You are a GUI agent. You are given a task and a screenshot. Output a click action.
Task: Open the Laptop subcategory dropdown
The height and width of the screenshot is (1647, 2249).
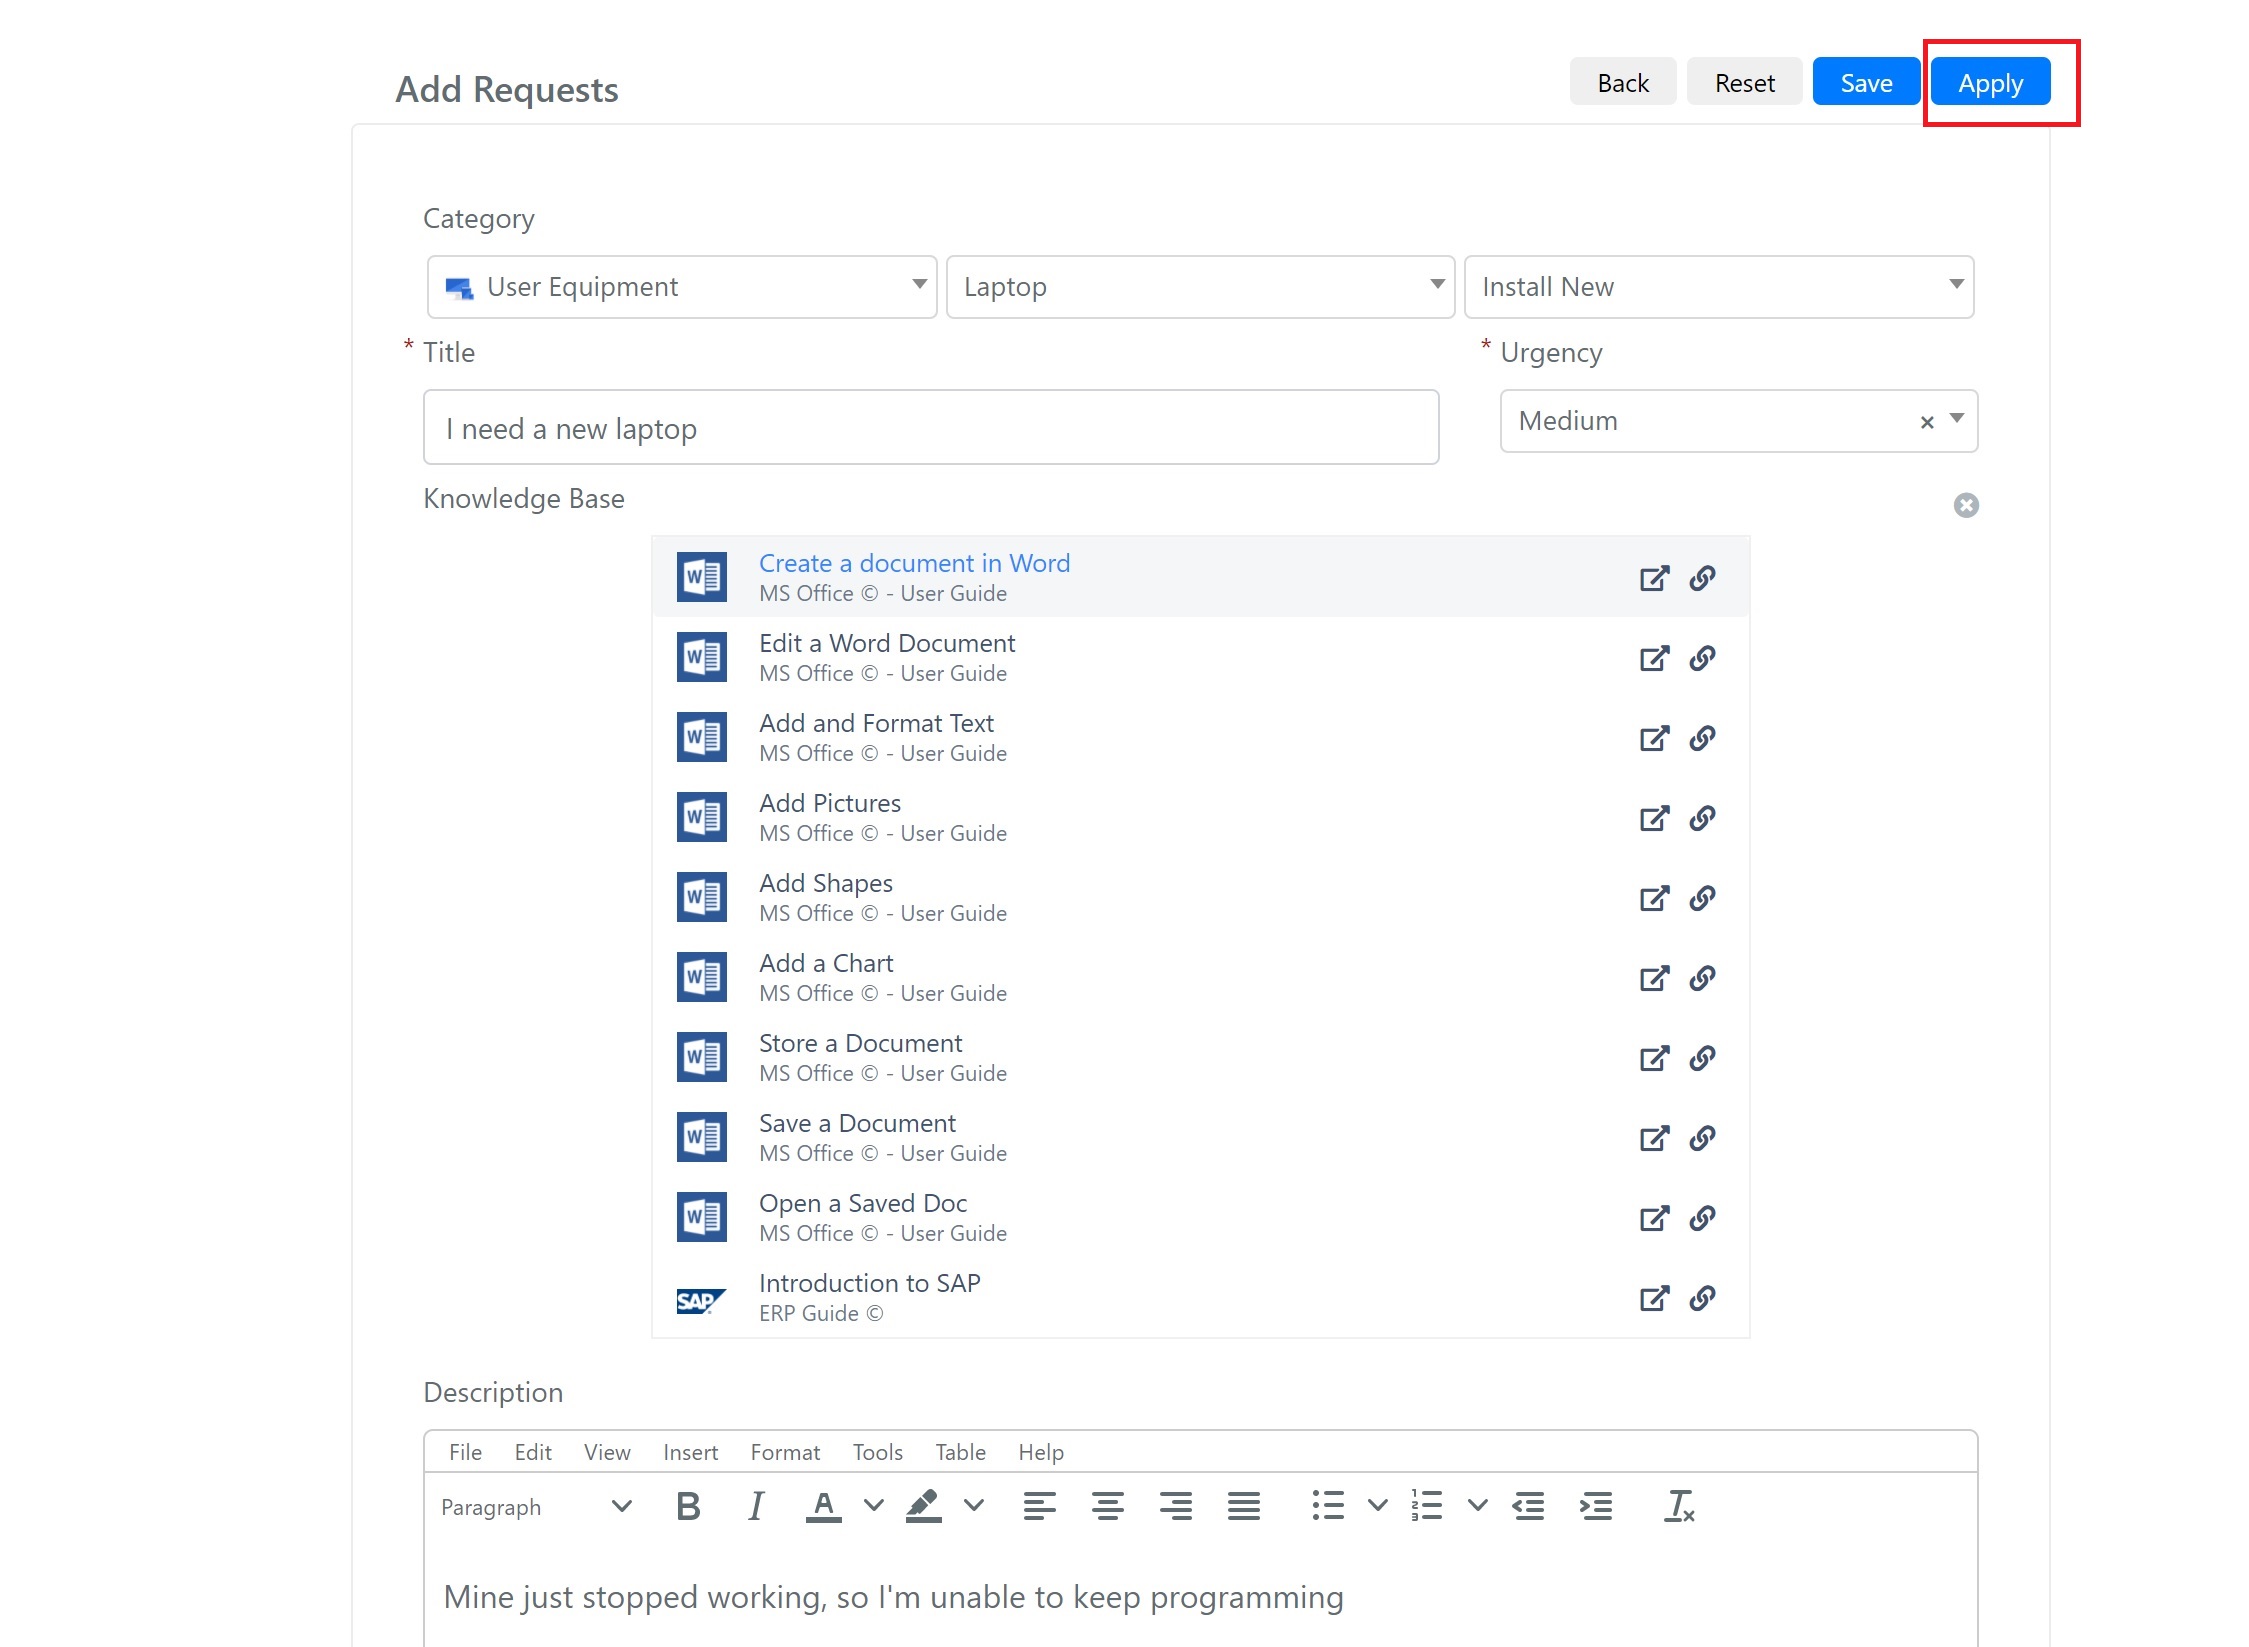pyautogui.click(x=1200, y=287)
